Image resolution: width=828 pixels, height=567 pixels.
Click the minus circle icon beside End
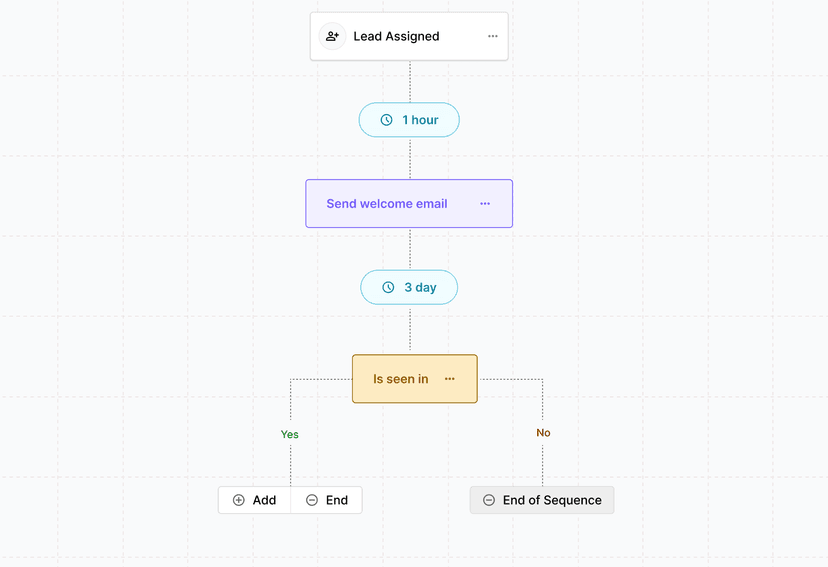pos(312,500)
